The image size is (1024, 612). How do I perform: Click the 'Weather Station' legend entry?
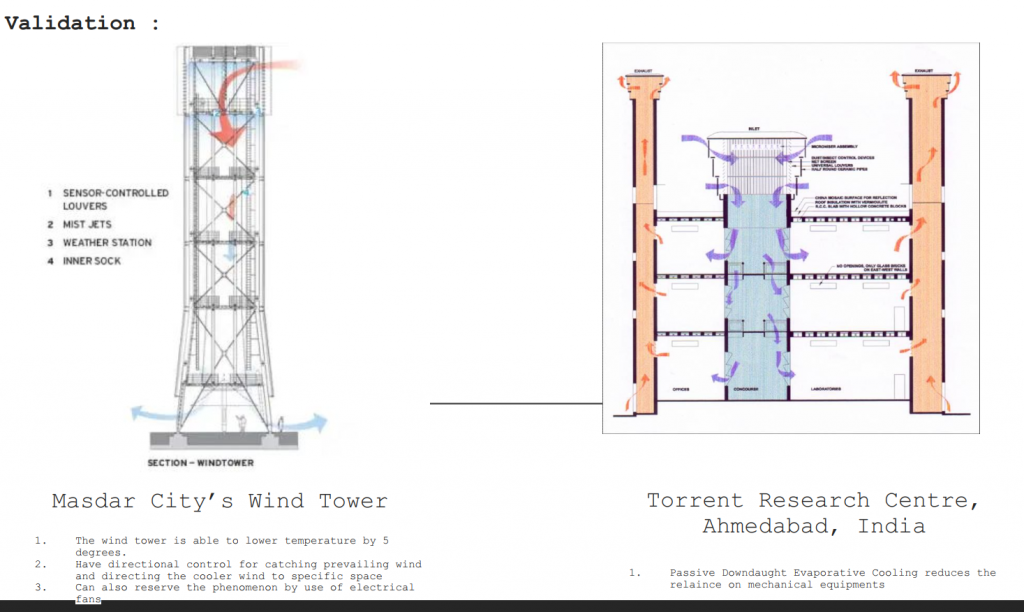(107, 243)
